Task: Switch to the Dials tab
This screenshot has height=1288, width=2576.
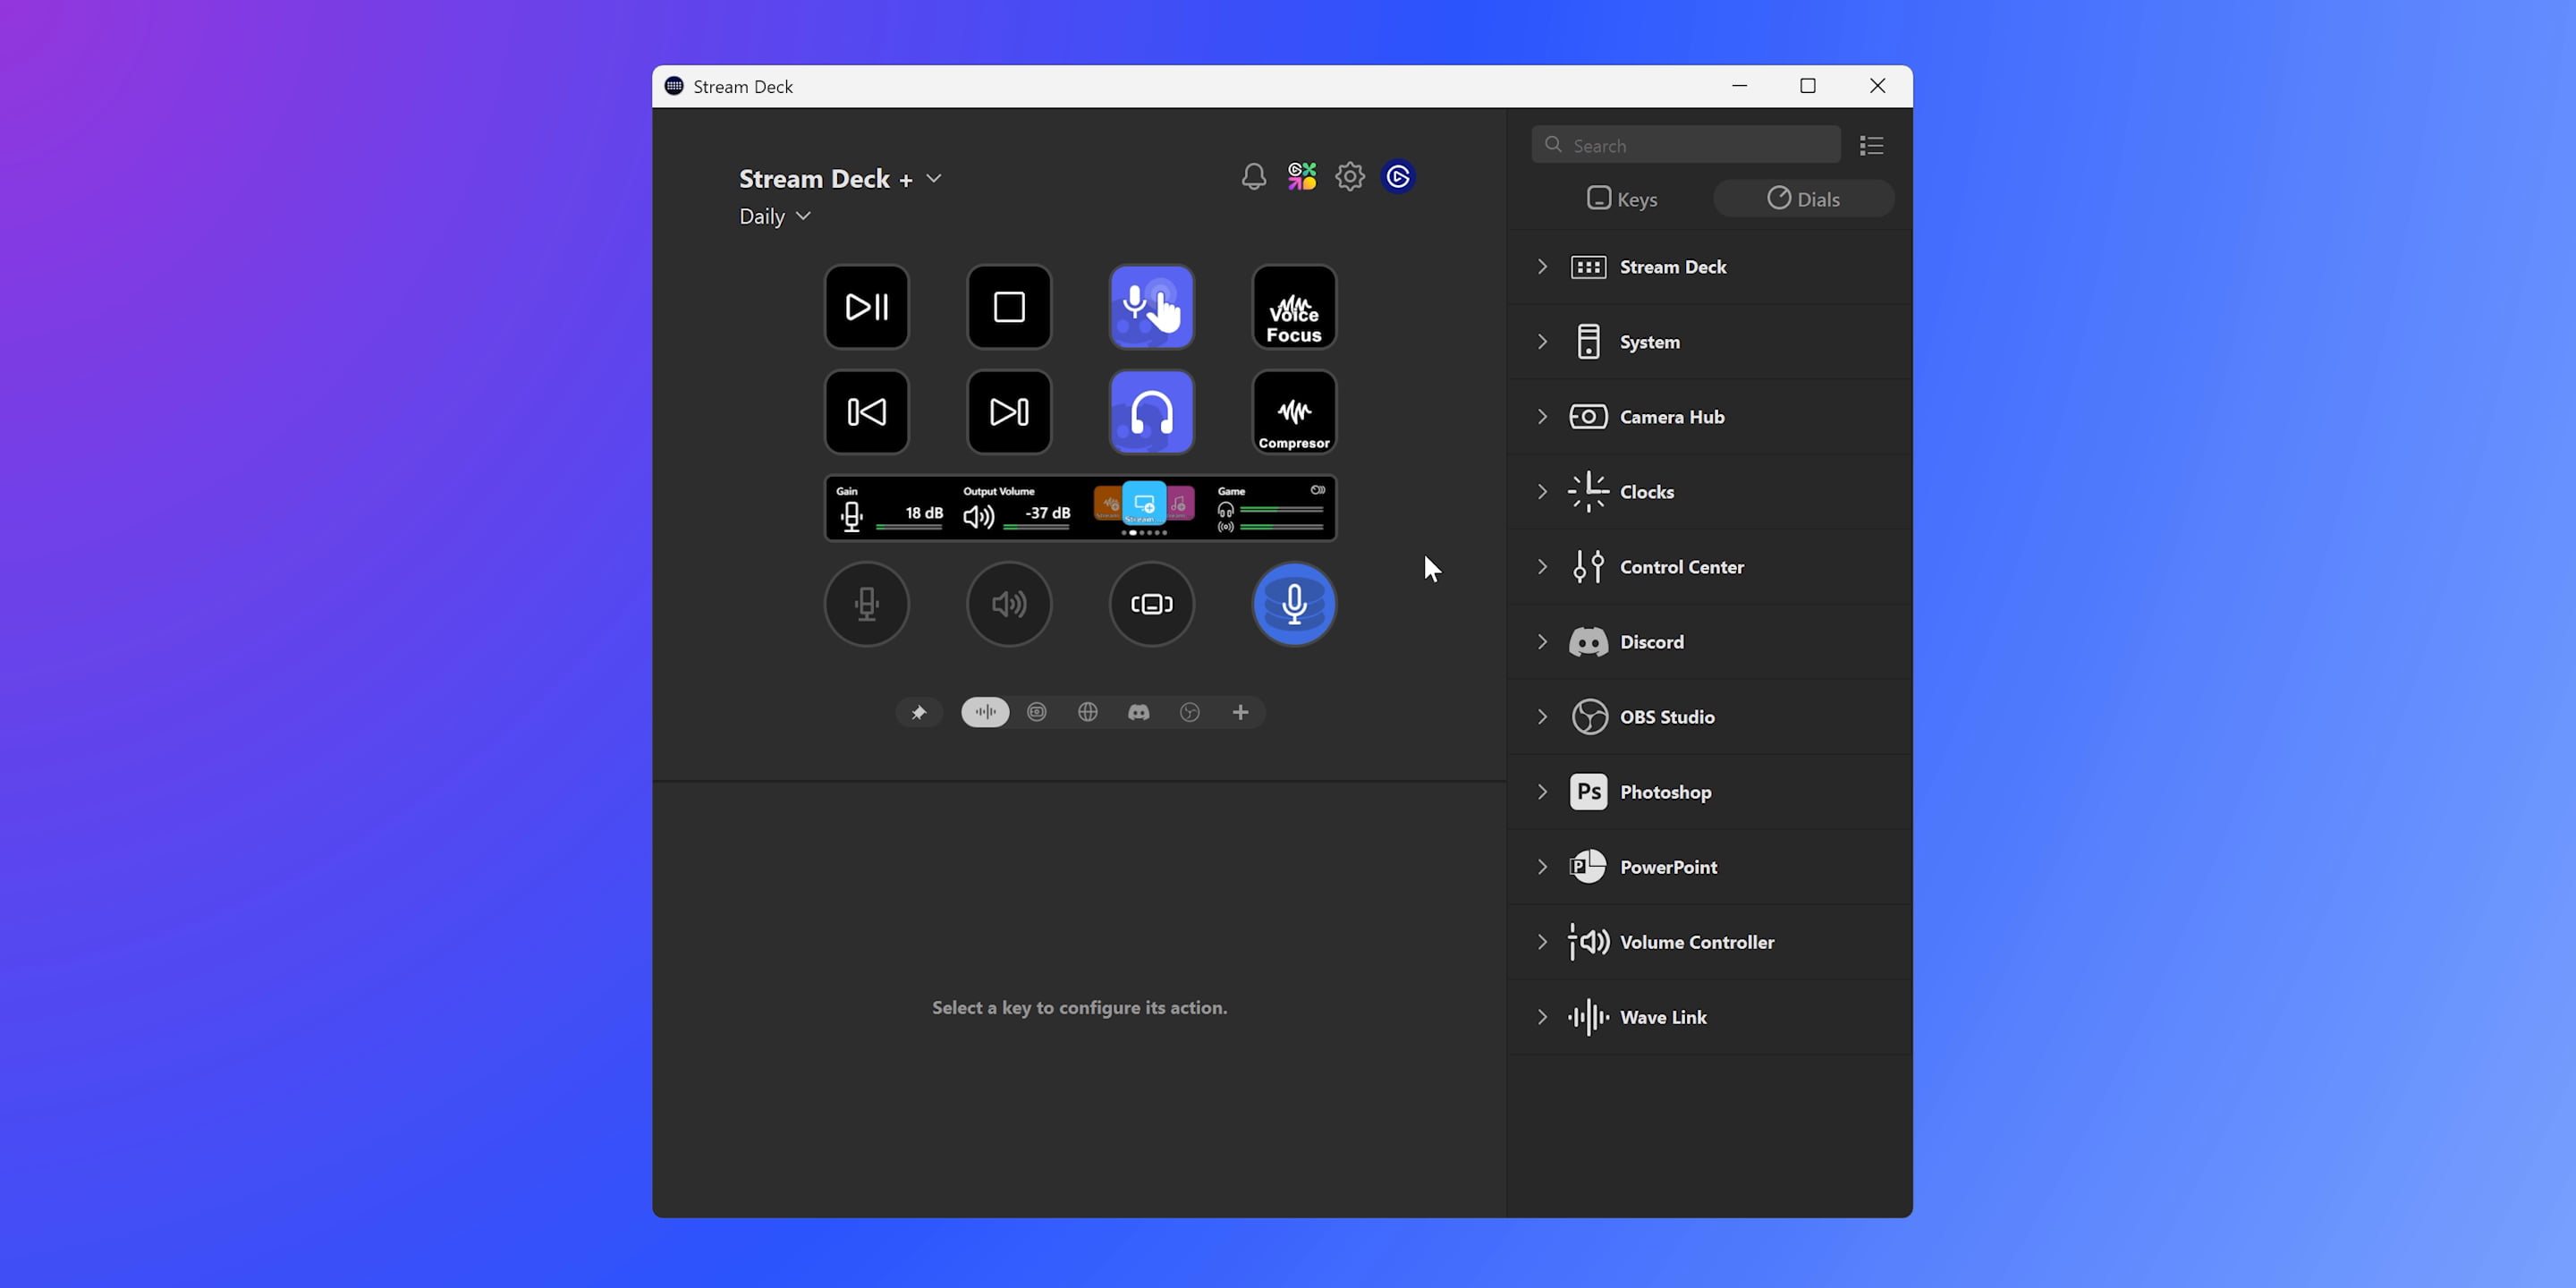Action: tap(1803, 198)
